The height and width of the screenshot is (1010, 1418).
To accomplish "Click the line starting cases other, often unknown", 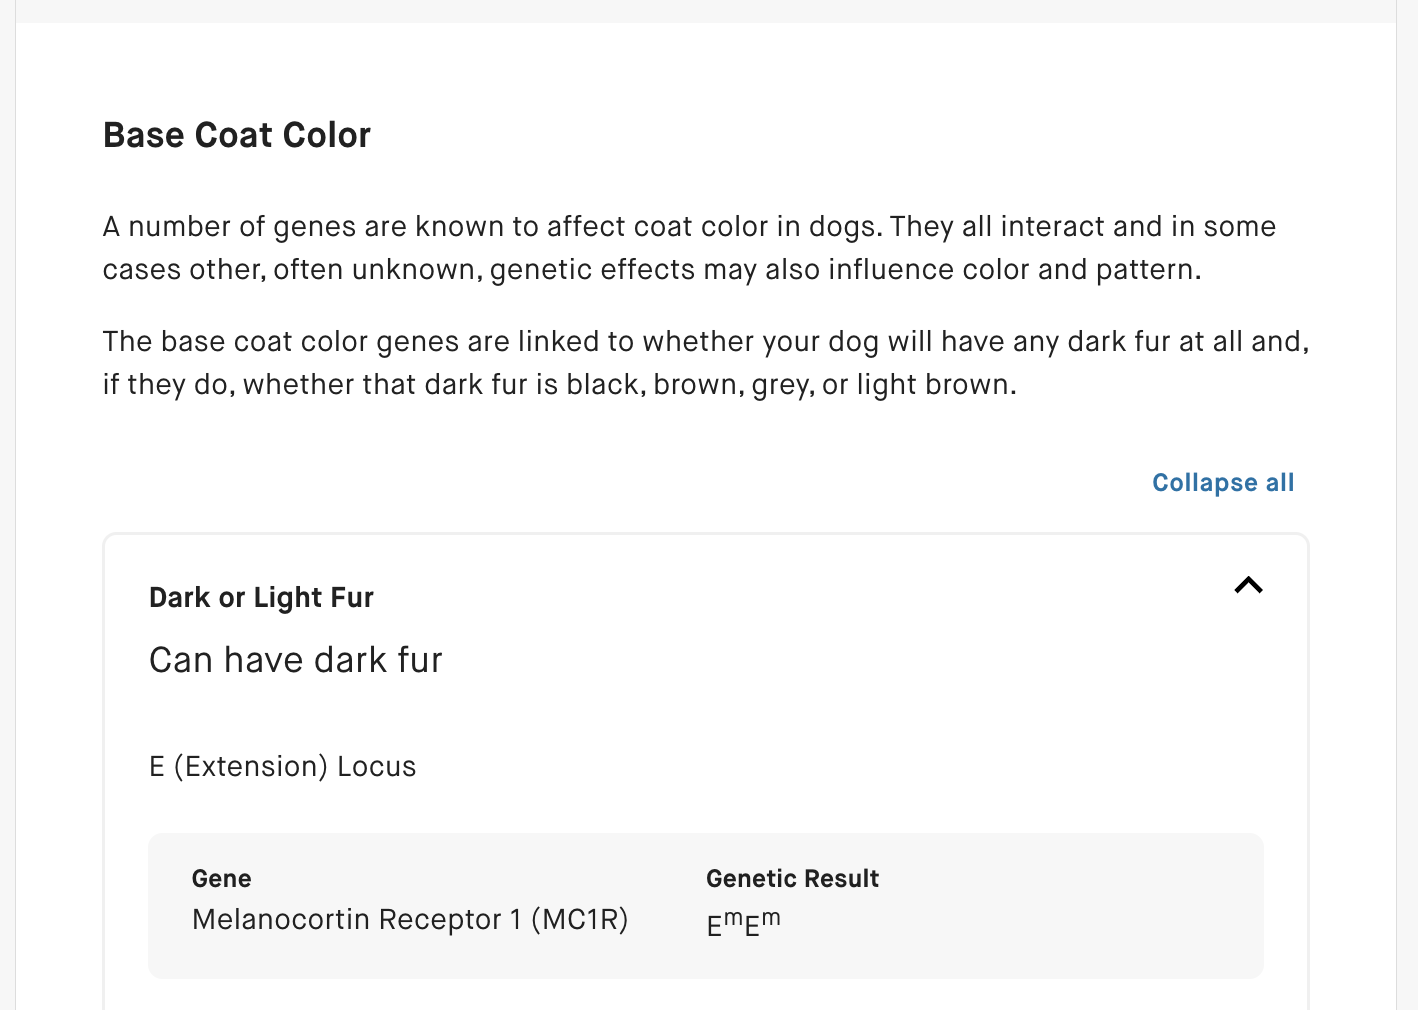I will (652, 270).
